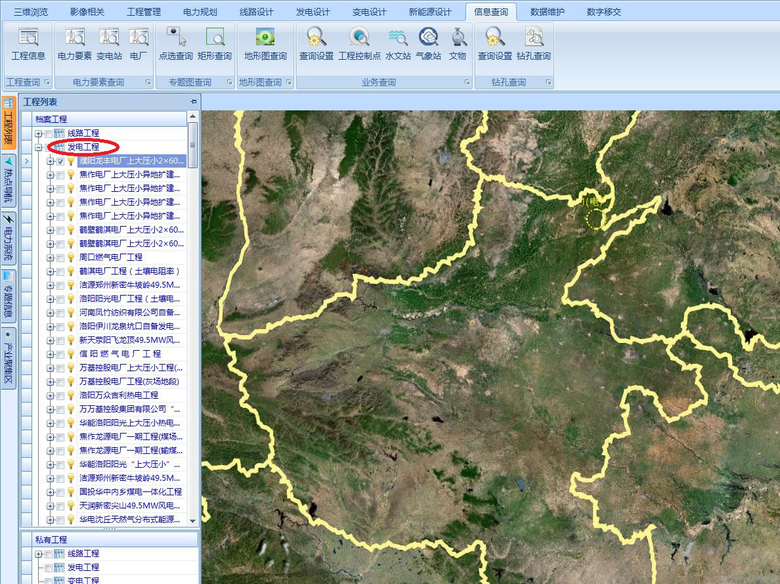Click the 电力要素 query icon

point(74,45)
